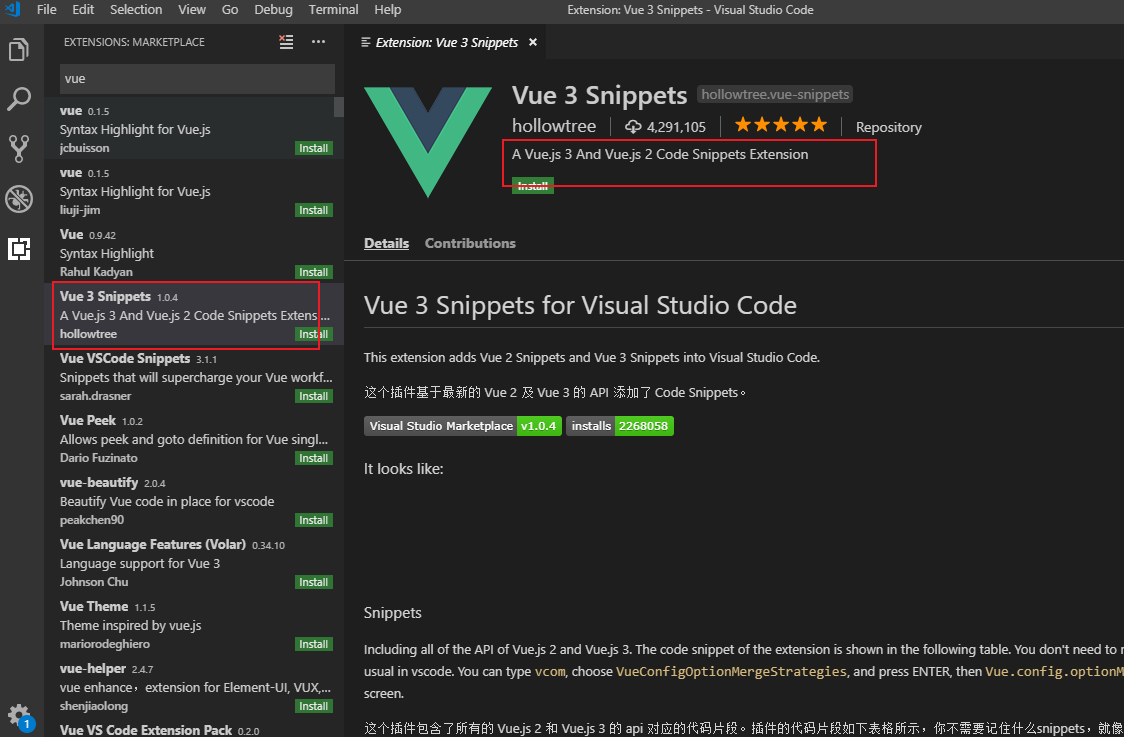
Task: Install the Vue Peek extension
Action: (x=314, y=458)
